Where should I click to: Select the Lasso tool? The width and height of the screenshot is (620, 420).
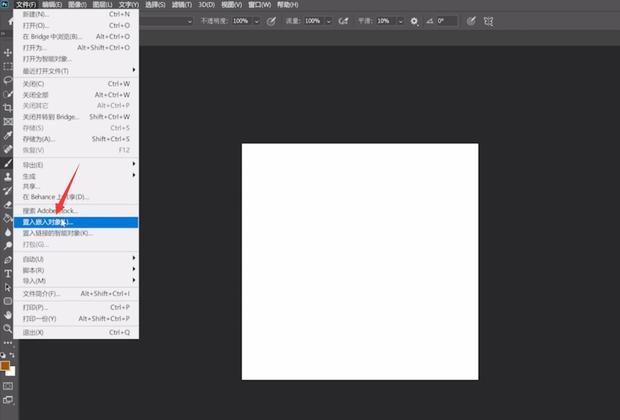coord(8,80)
